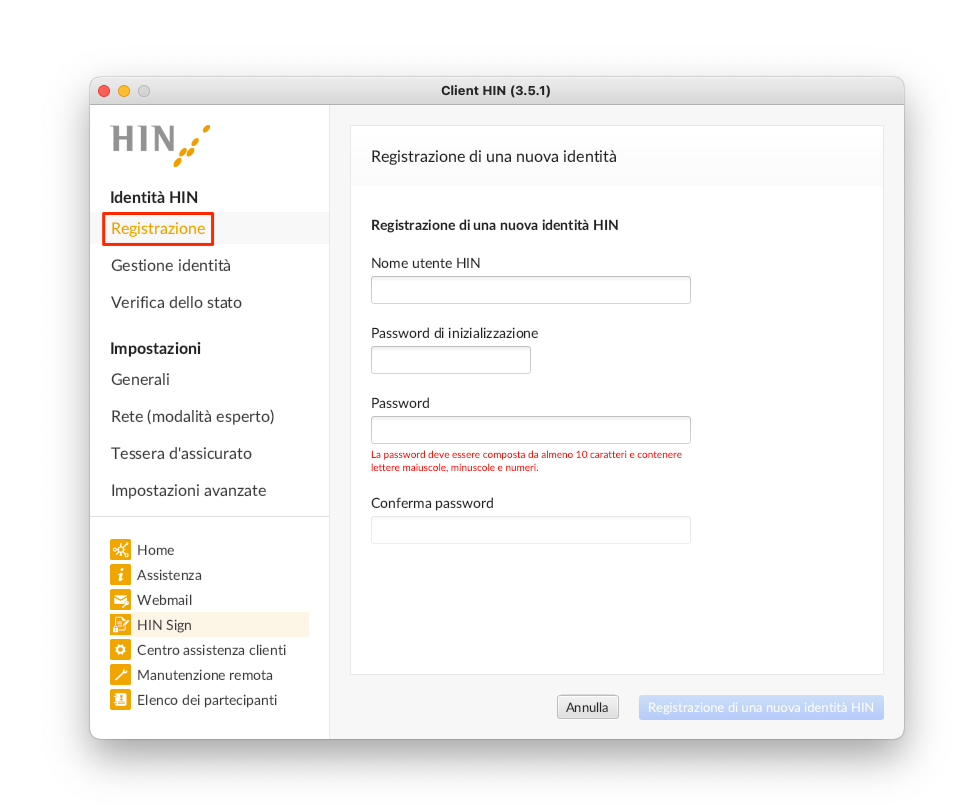Open the Webmail link

point(164,600)
